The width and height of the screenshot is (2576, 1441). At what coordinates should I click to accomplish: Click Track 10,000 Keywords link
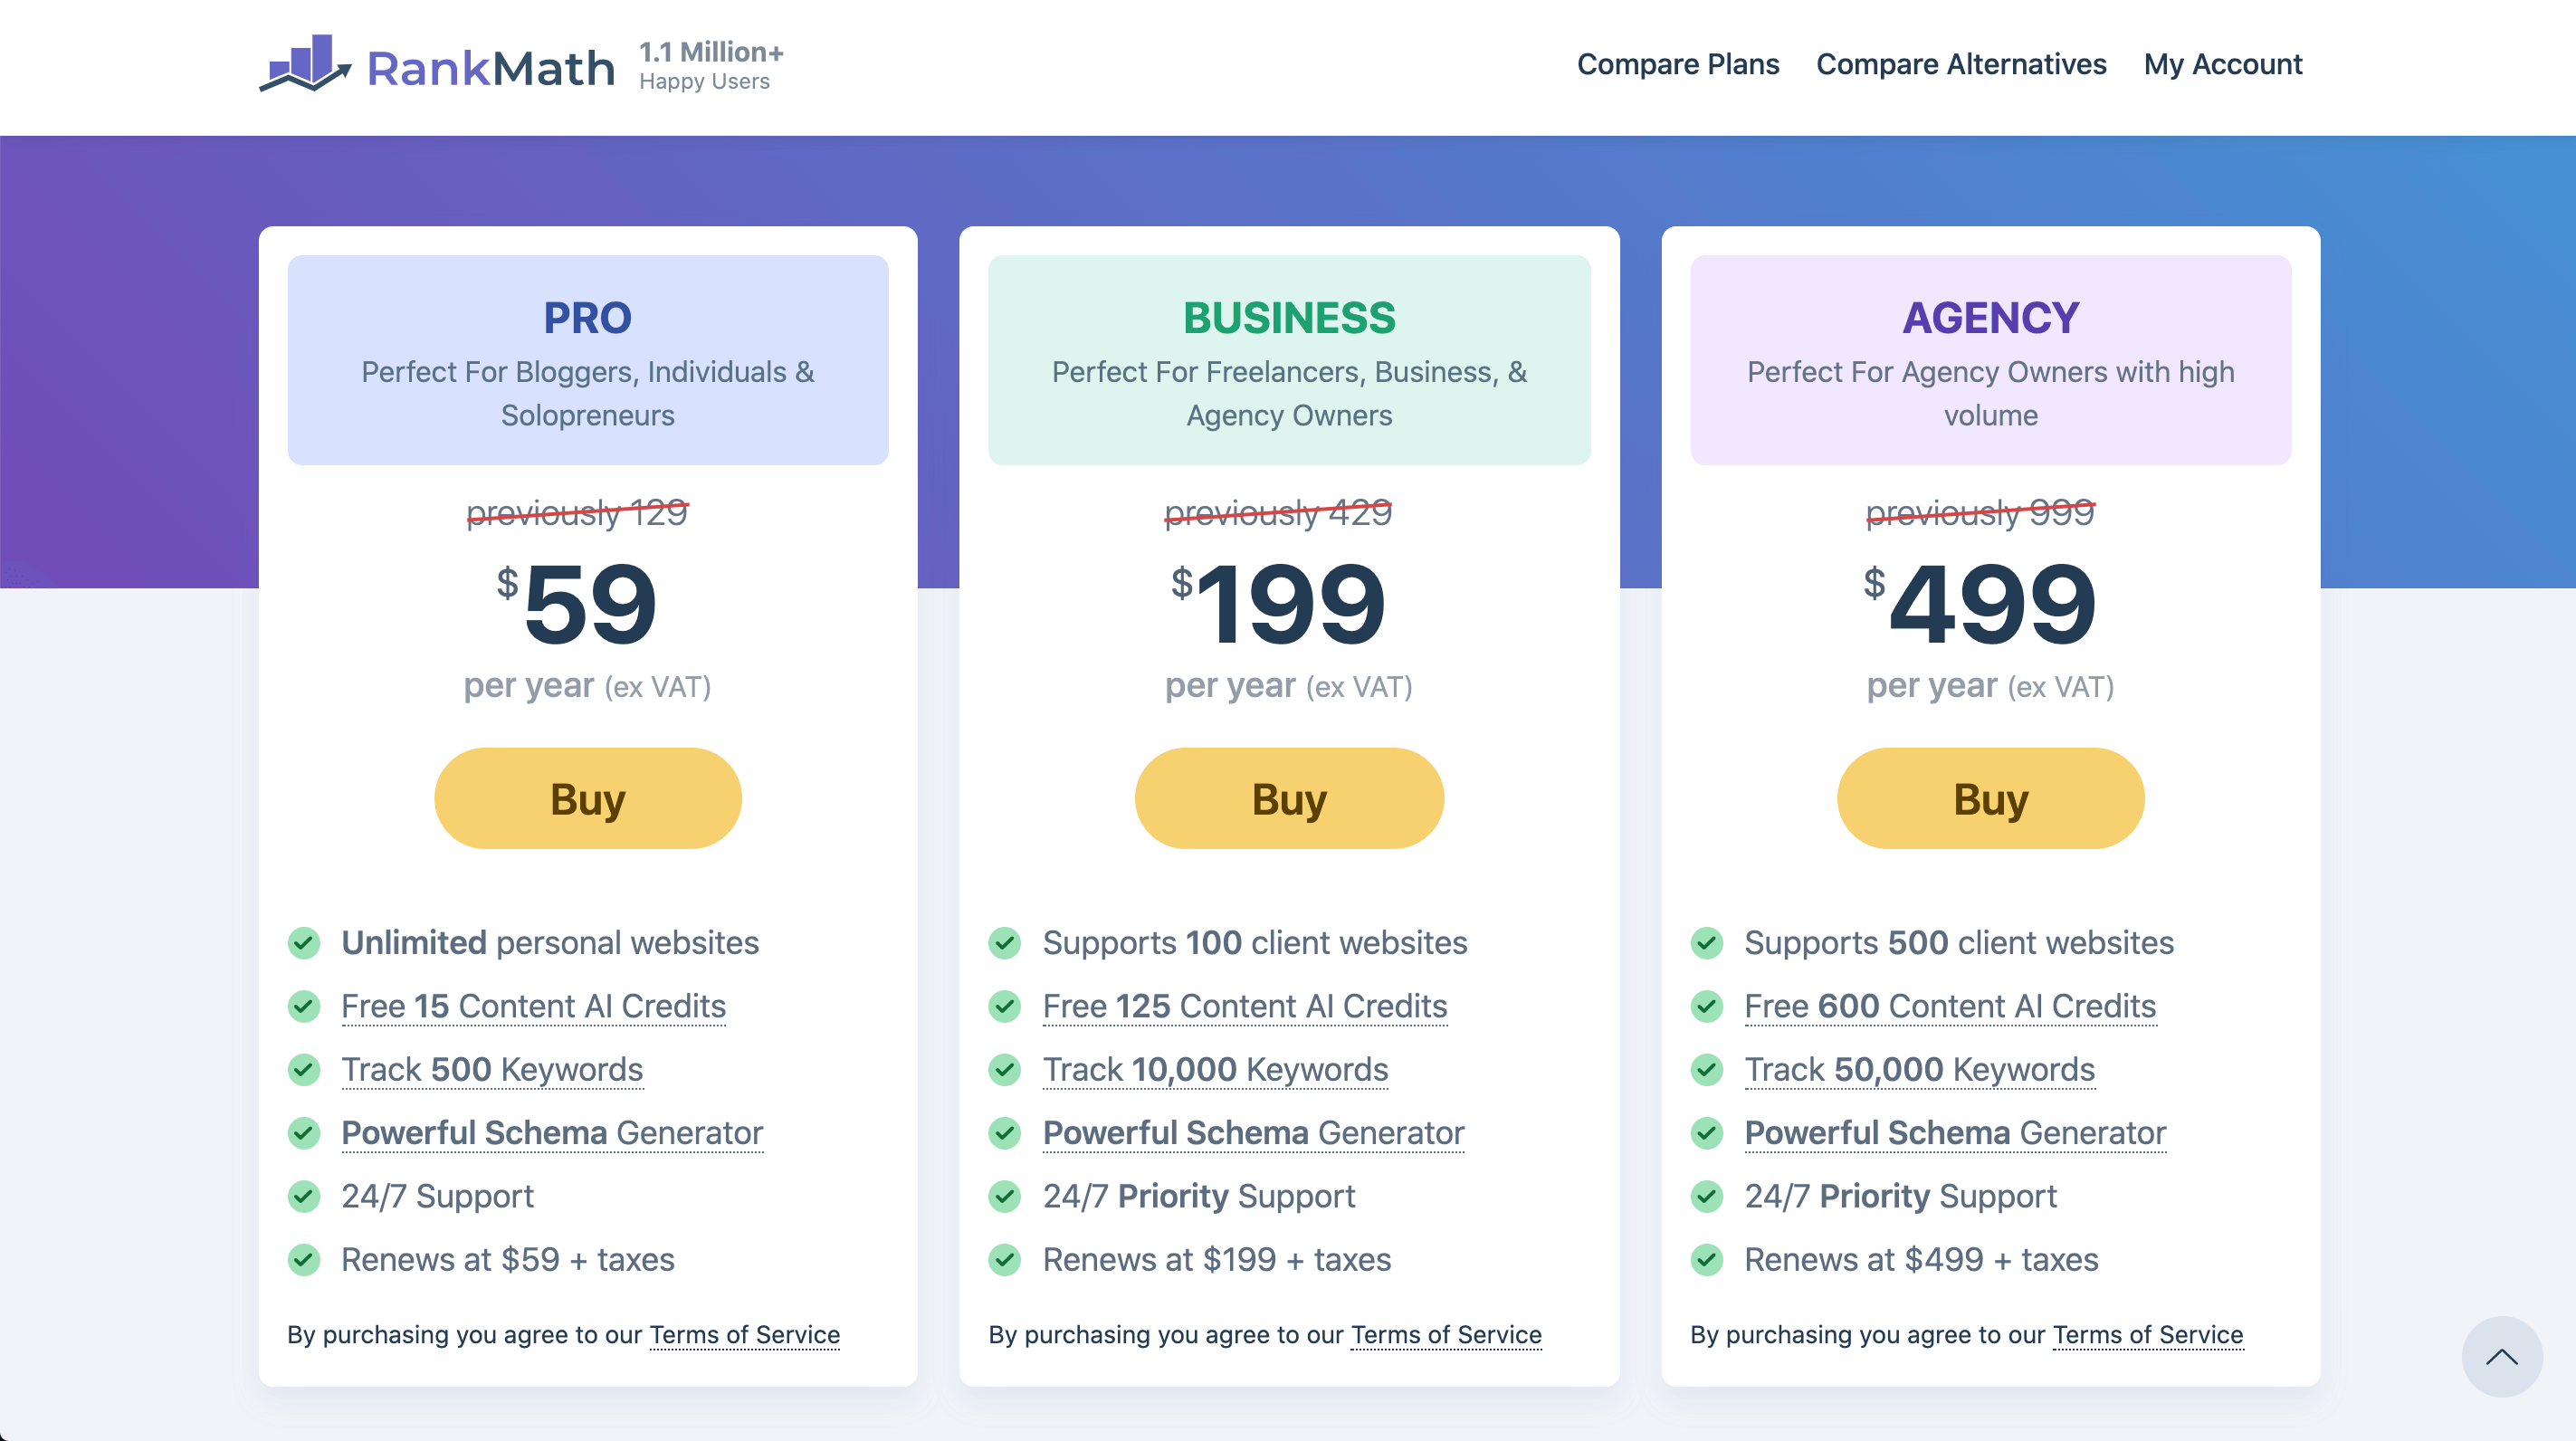coord(1215,1069)
